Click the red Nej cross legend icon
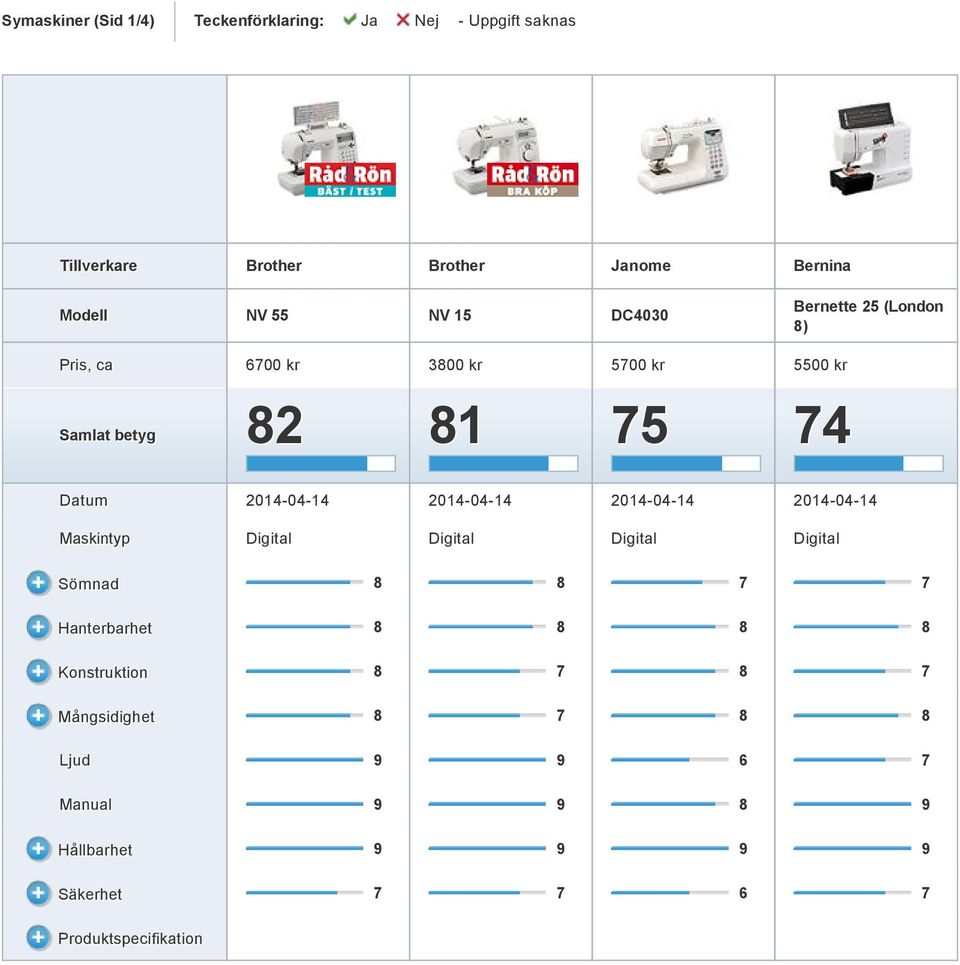960x965 pixels. coord(403,20)
